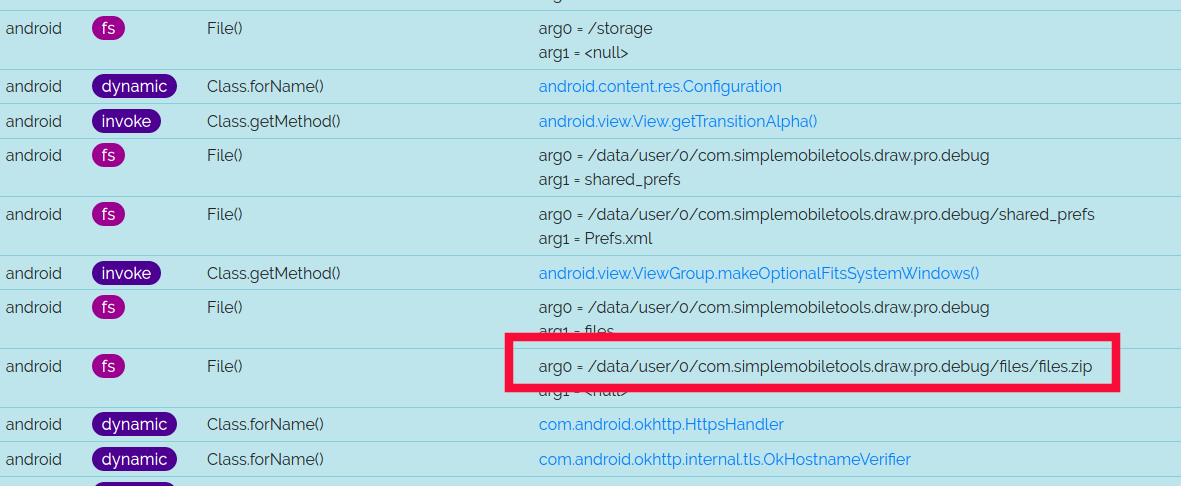Click the fs badge for the Prefs.xml row
The image size is (1181, 486).
pyautogui.click(x=108, y=215)
